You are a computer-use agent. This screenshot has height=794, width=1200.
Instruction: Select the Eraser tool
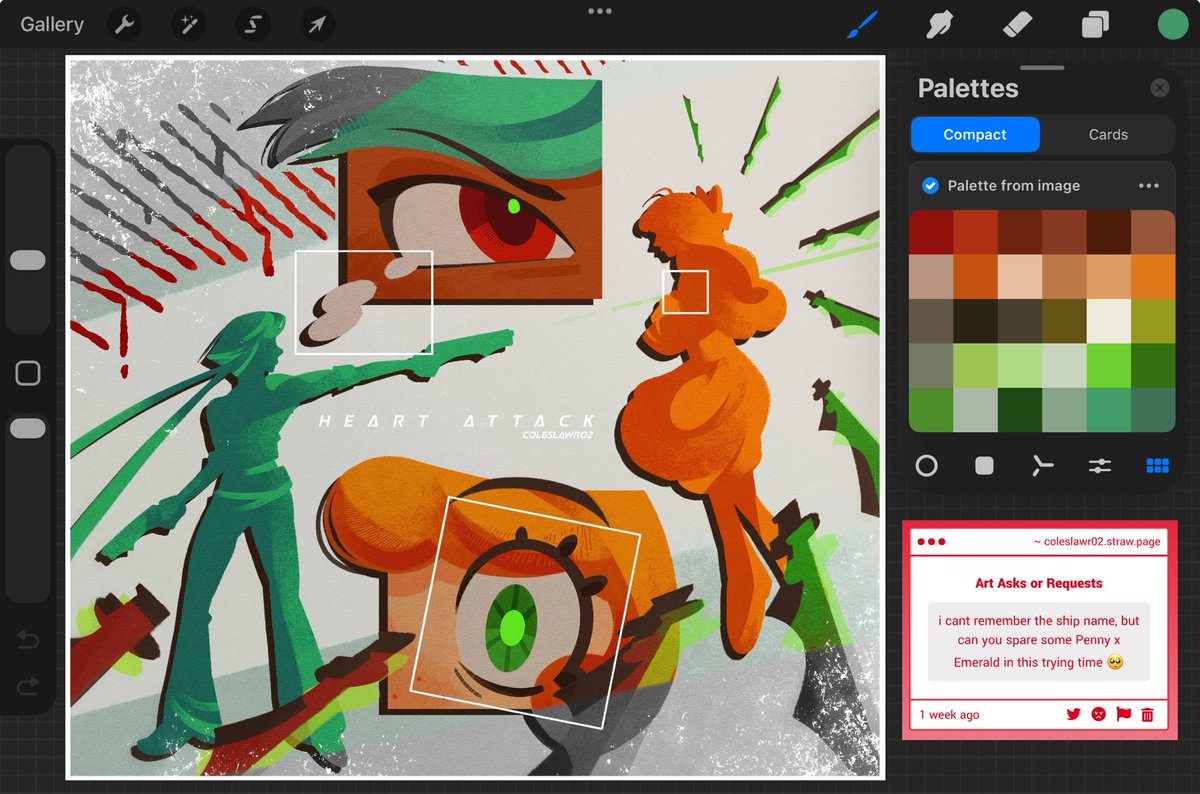[1017, 24]
